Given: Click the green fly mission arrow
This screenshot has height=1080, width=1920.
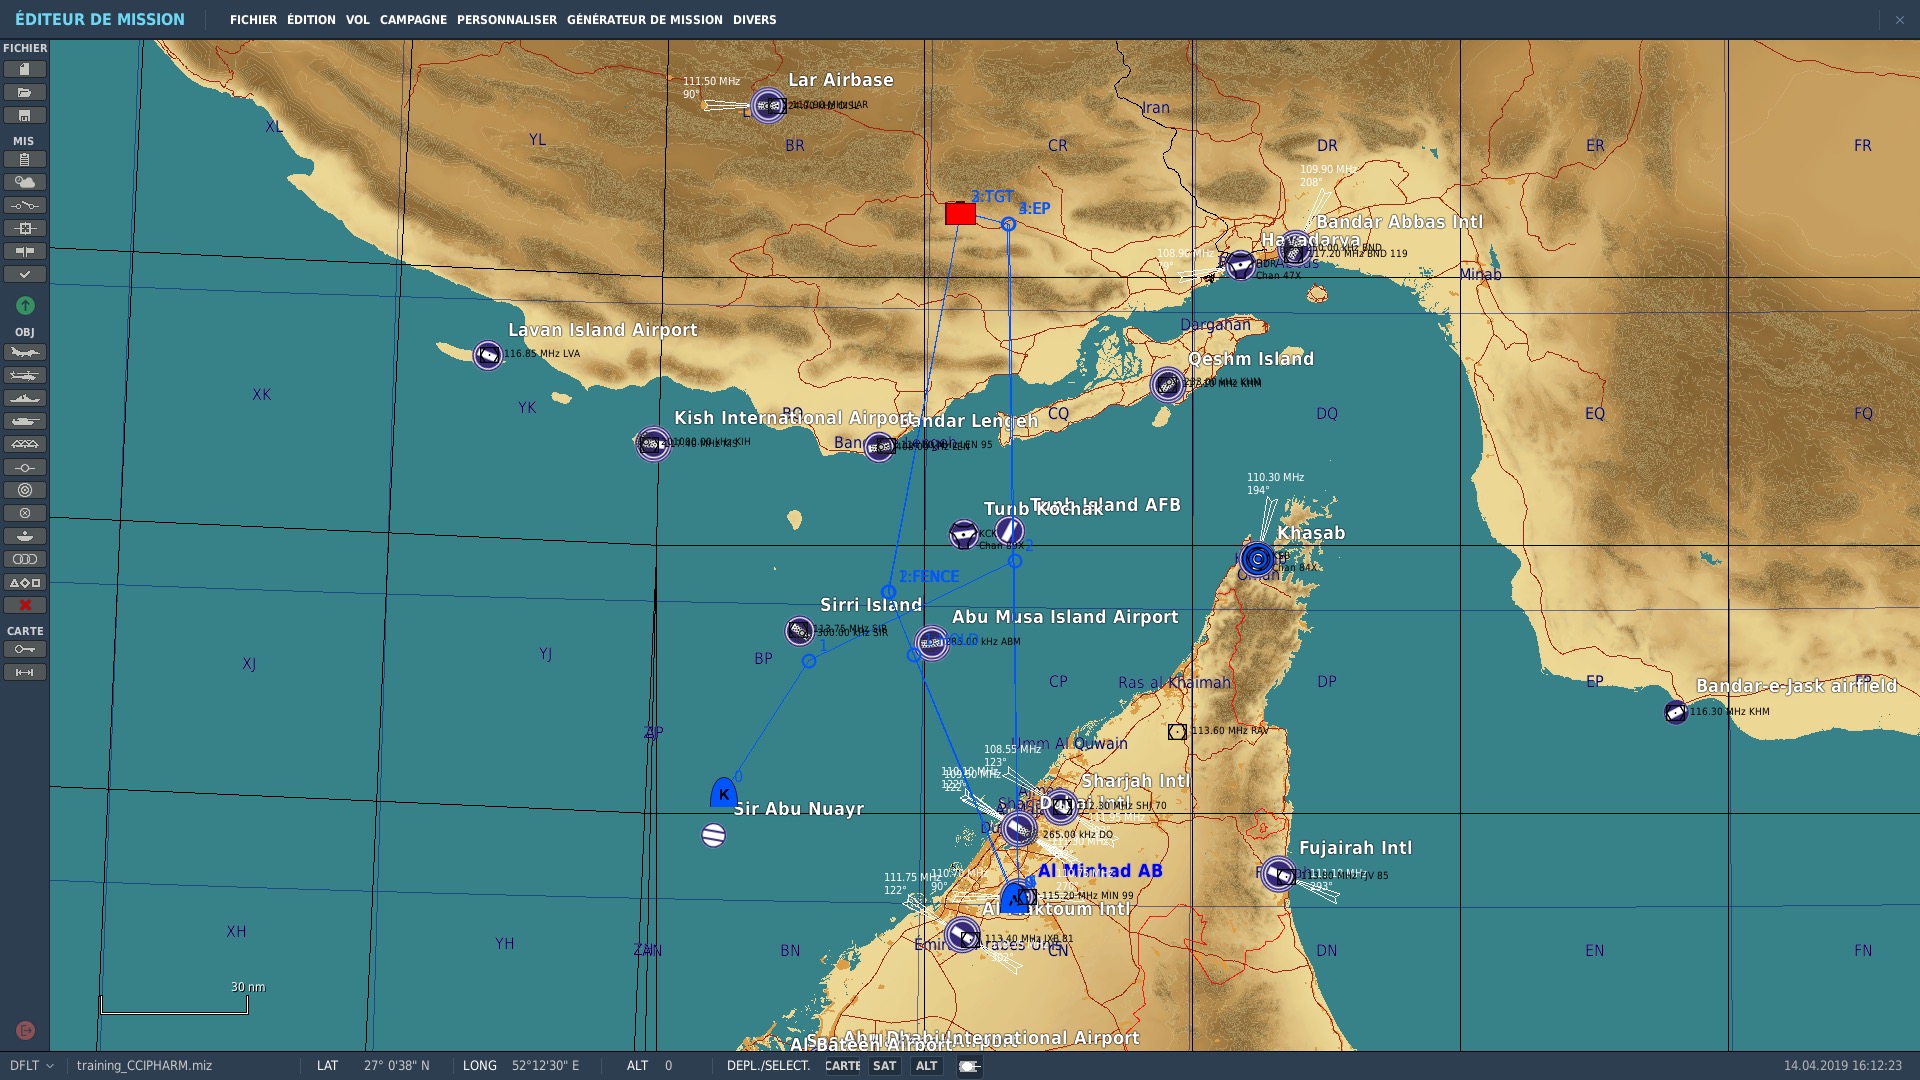Looking at the screenshot, I should click(x=25, y=305).
